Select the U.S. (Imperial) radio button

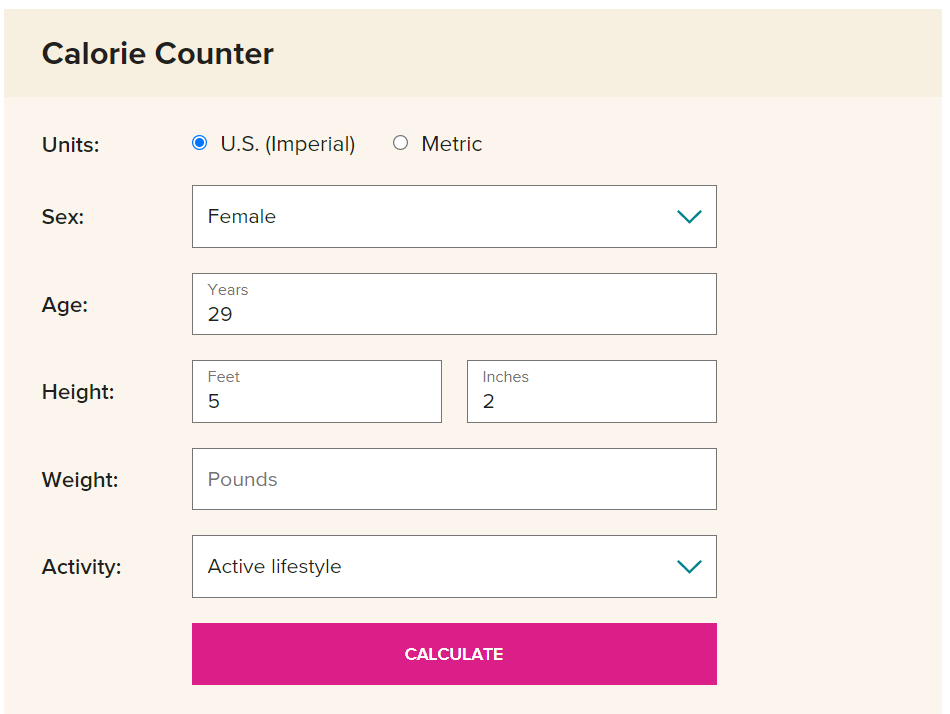pyautogui.click(x=199, y=143)
